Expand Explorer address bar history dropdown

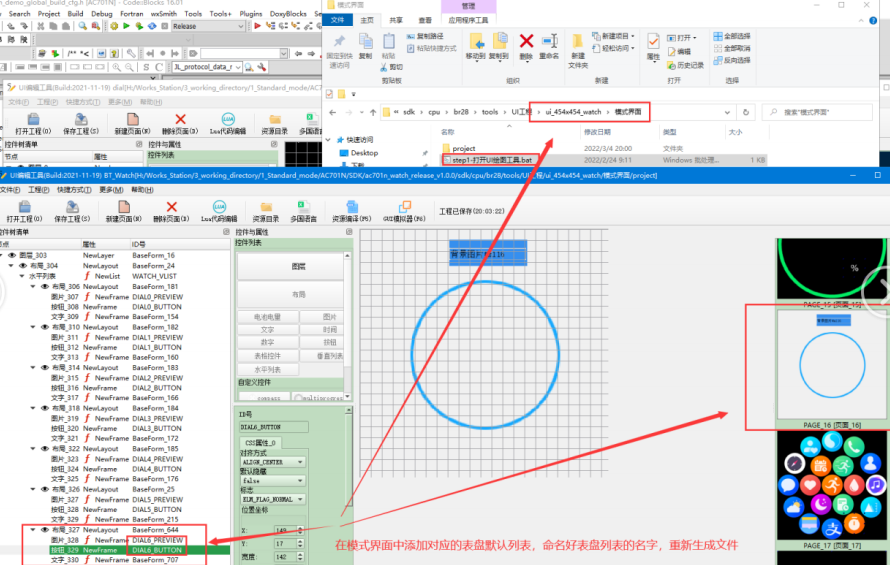pyautogui.click(x=727, y=112)
